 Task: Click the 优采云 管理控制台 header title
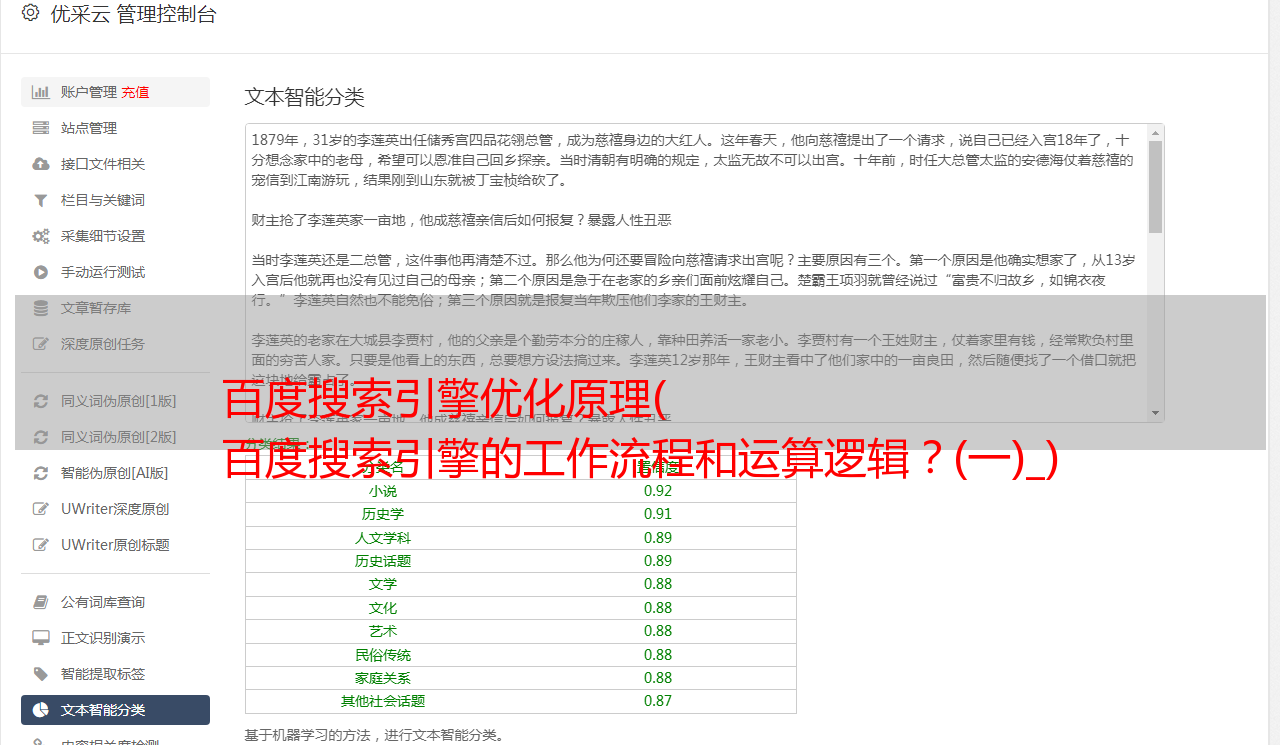point(133,14)
